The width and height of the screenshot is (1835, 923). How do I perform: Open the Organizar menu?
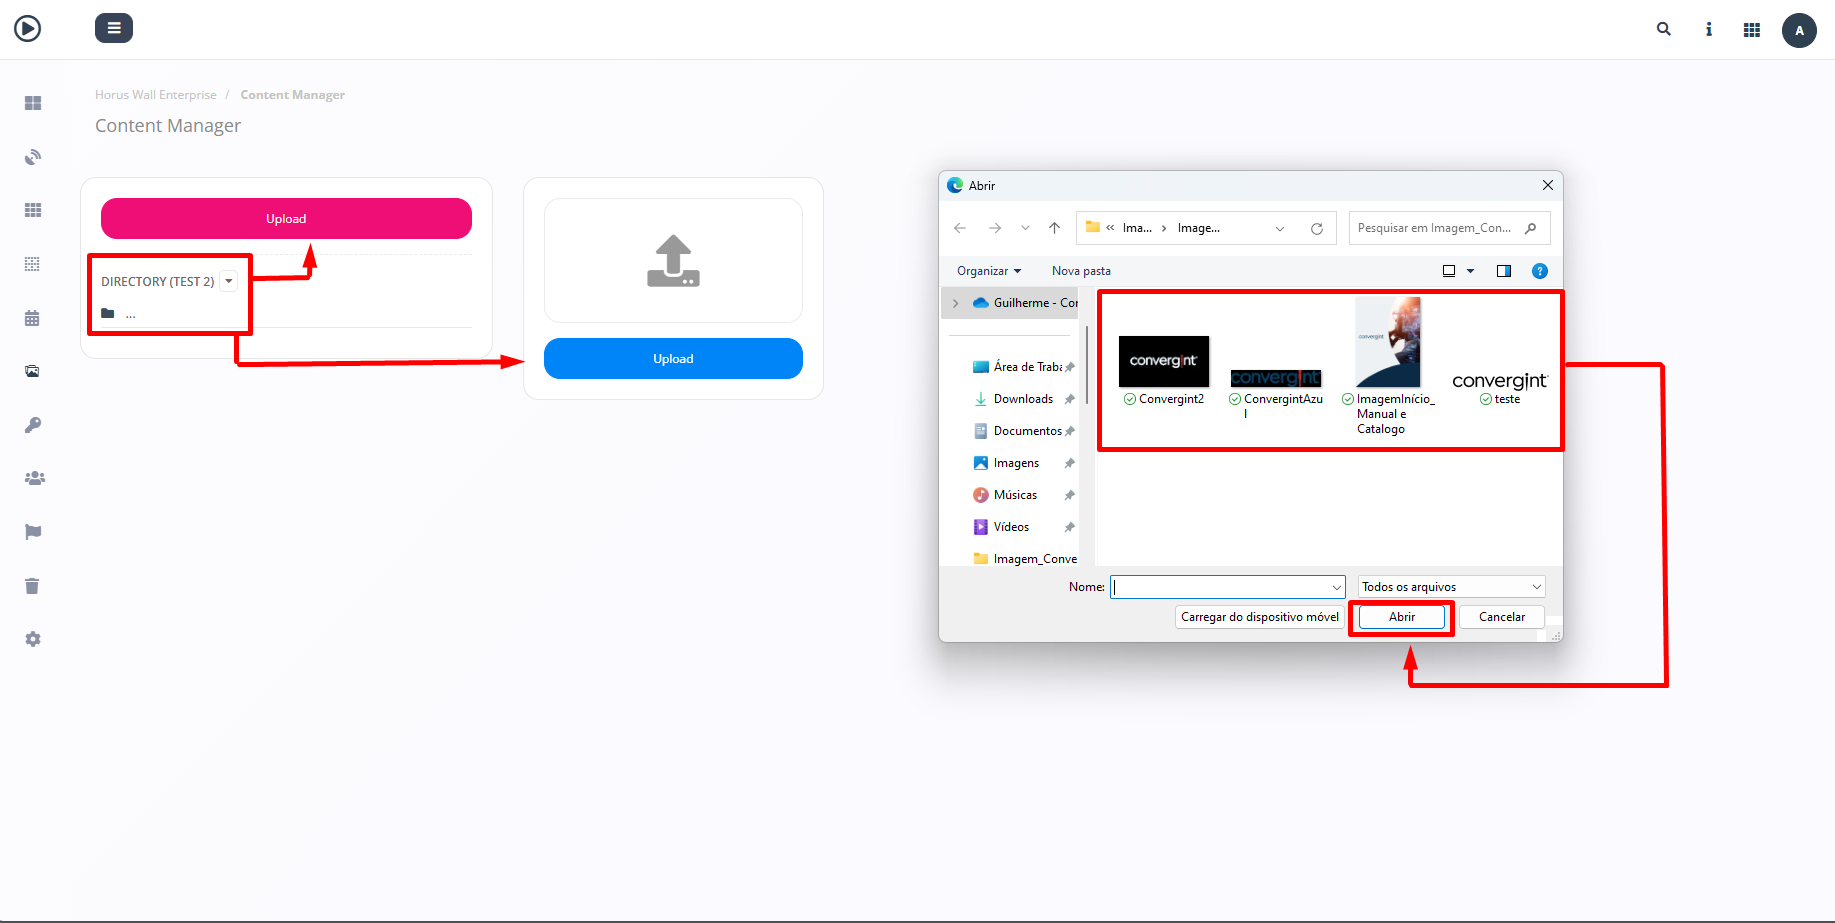[x=988, y=271]
